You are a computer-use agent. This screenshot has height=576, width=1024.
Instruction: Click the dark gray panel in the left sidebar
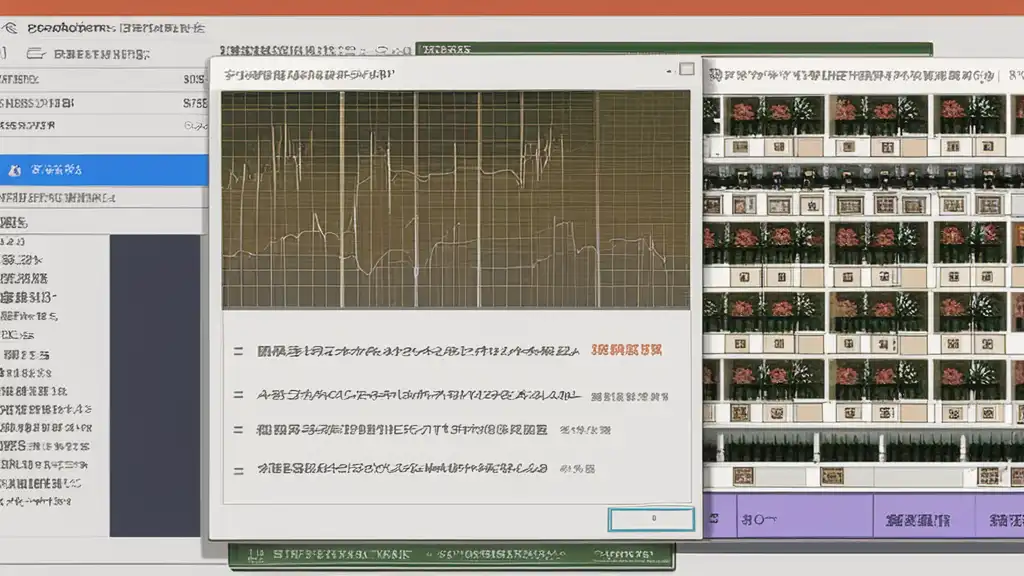(x=155, y=386)
